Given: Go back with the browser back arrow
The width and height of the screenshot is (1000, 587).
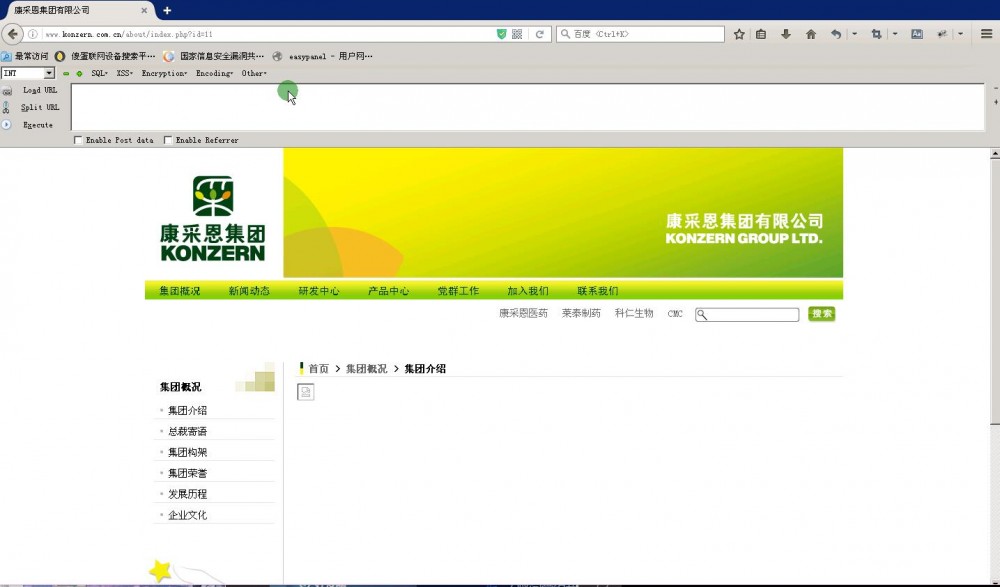Looking at the screenshot, I should [12, 34].
